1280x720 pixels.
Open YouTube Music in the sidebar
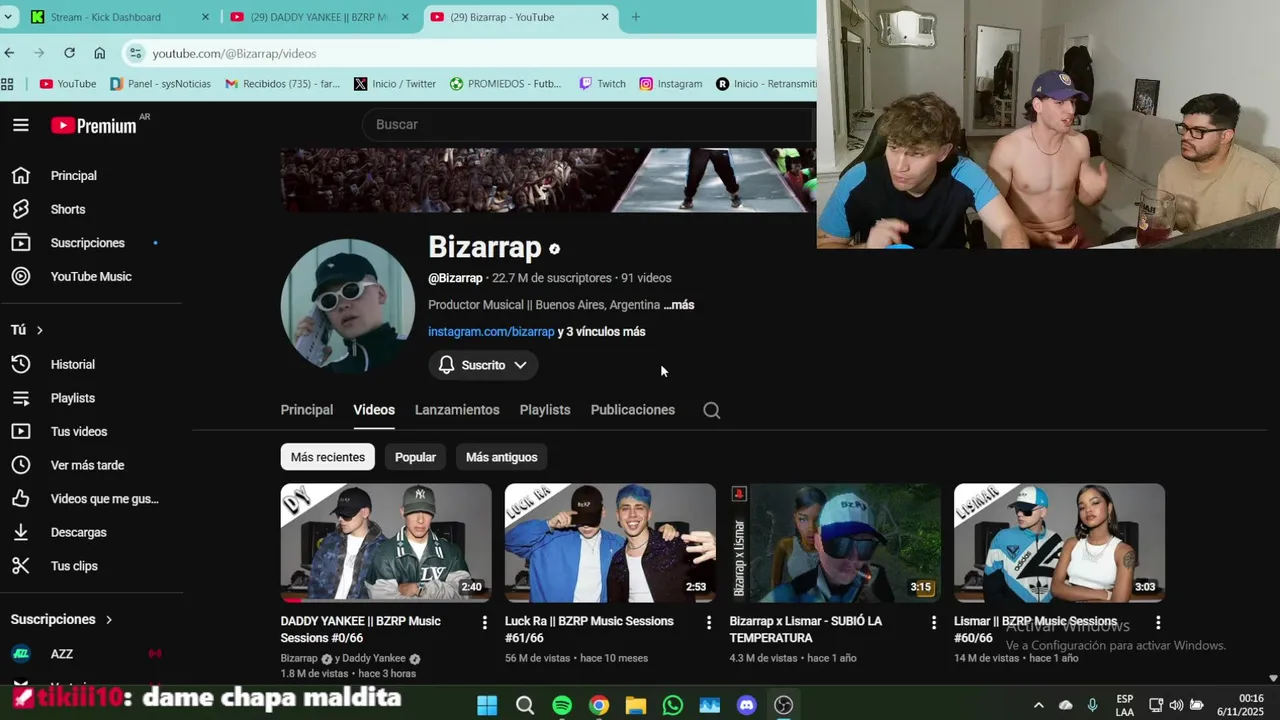click(91, 277)
